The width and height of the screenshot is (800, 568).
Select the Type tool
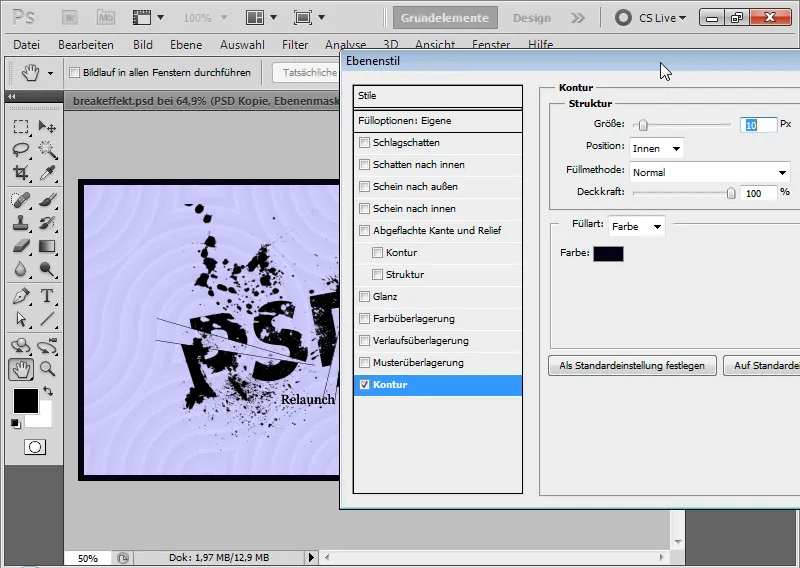click(47, 296)
